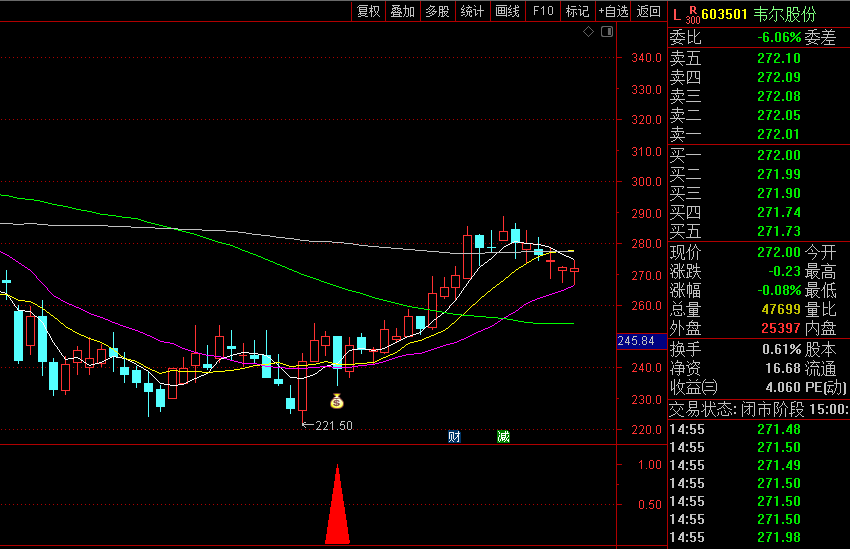Select stock code 603501
The image size is (850, 549).
[x=724, y=14]
